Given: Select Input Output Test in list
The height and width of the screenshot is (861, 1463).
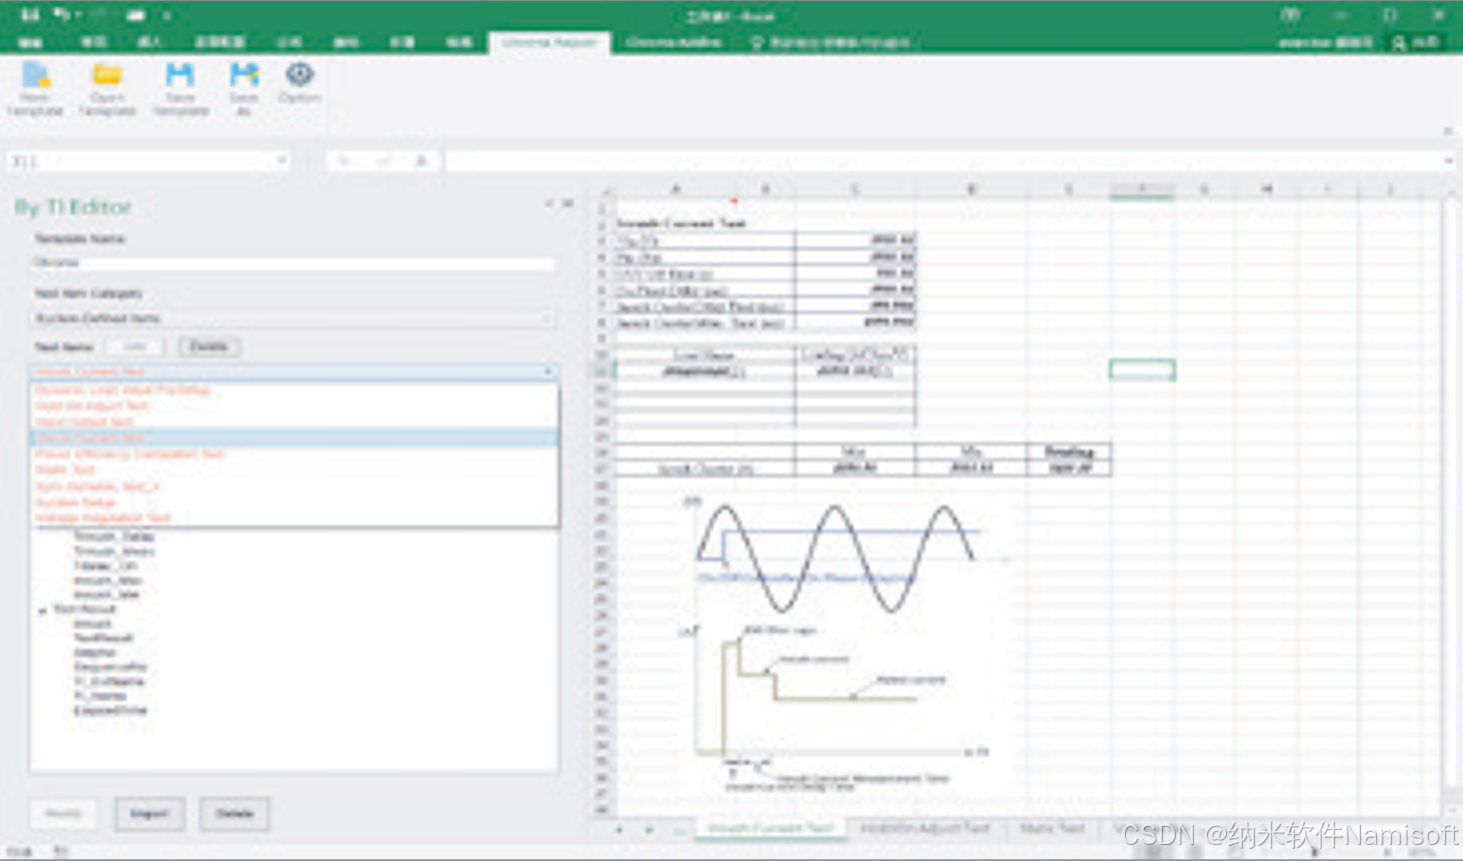Looking at the screenshot, I should point(293,422).
